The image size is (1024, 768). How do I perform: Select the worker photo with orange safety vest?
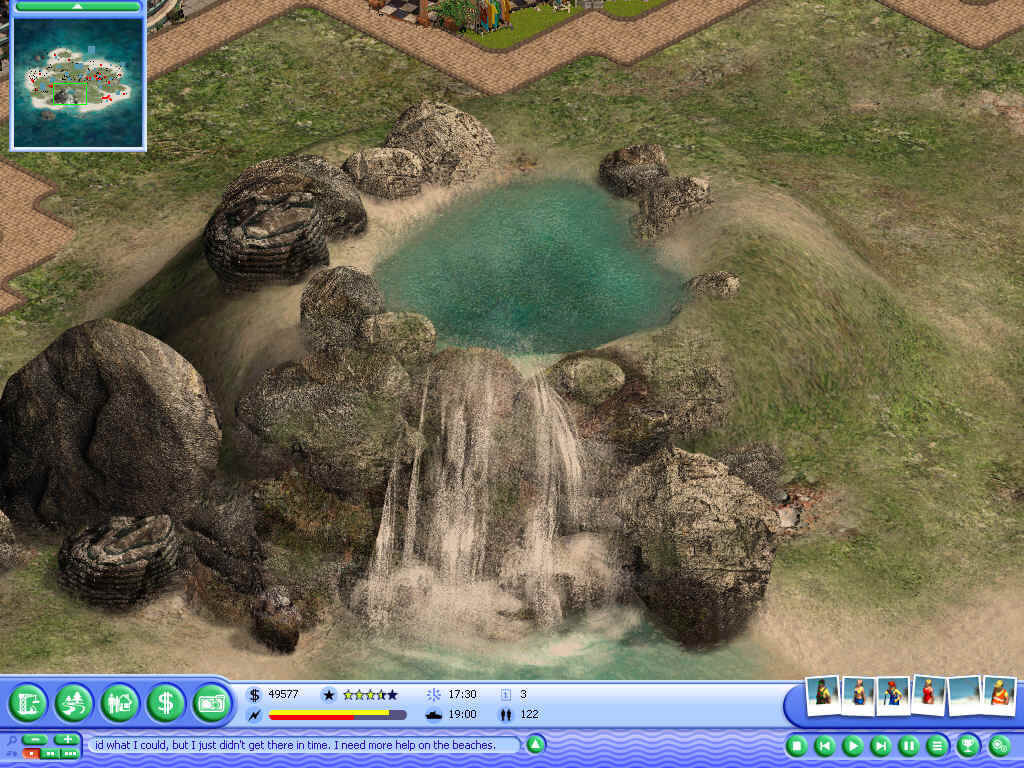pos(999,696)
